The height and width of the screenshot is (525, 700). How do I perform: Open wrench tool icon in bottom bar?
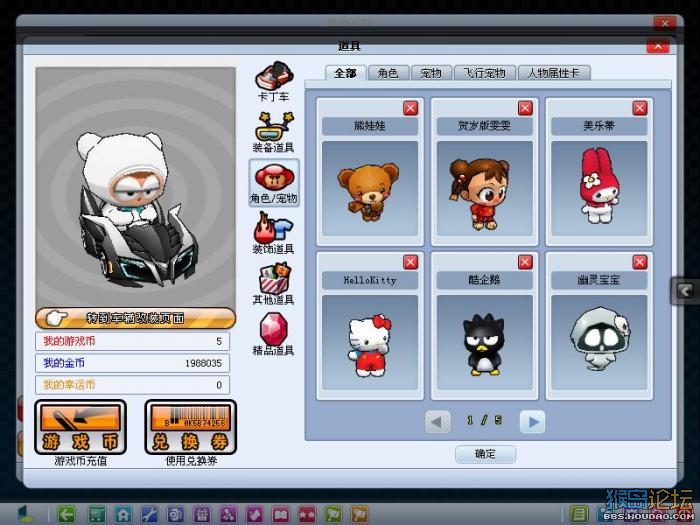coord(149,515)
